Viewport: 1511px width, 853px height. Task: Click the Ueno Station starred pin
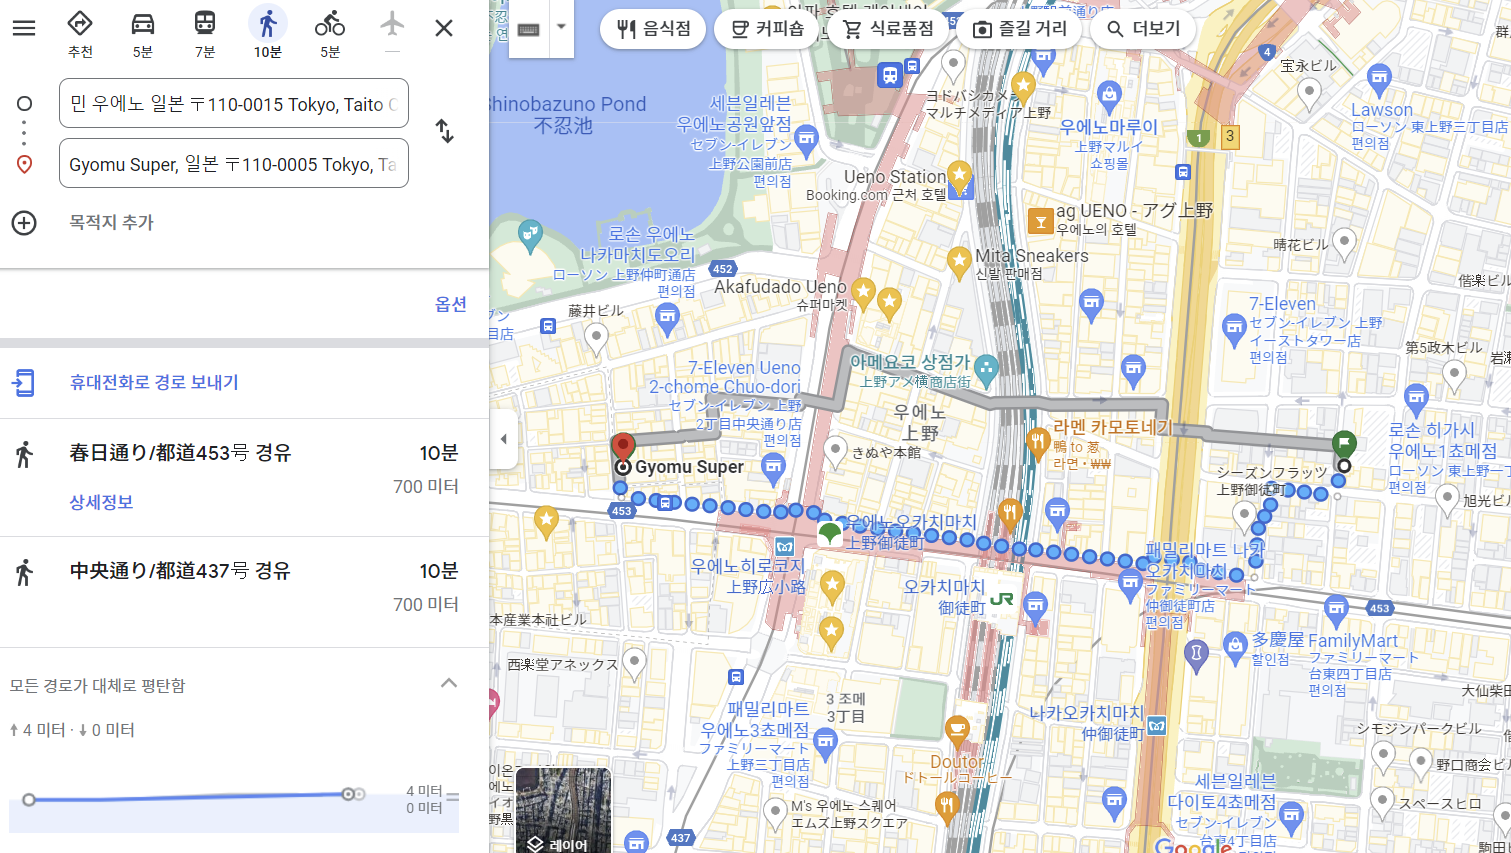click(959, 178)
